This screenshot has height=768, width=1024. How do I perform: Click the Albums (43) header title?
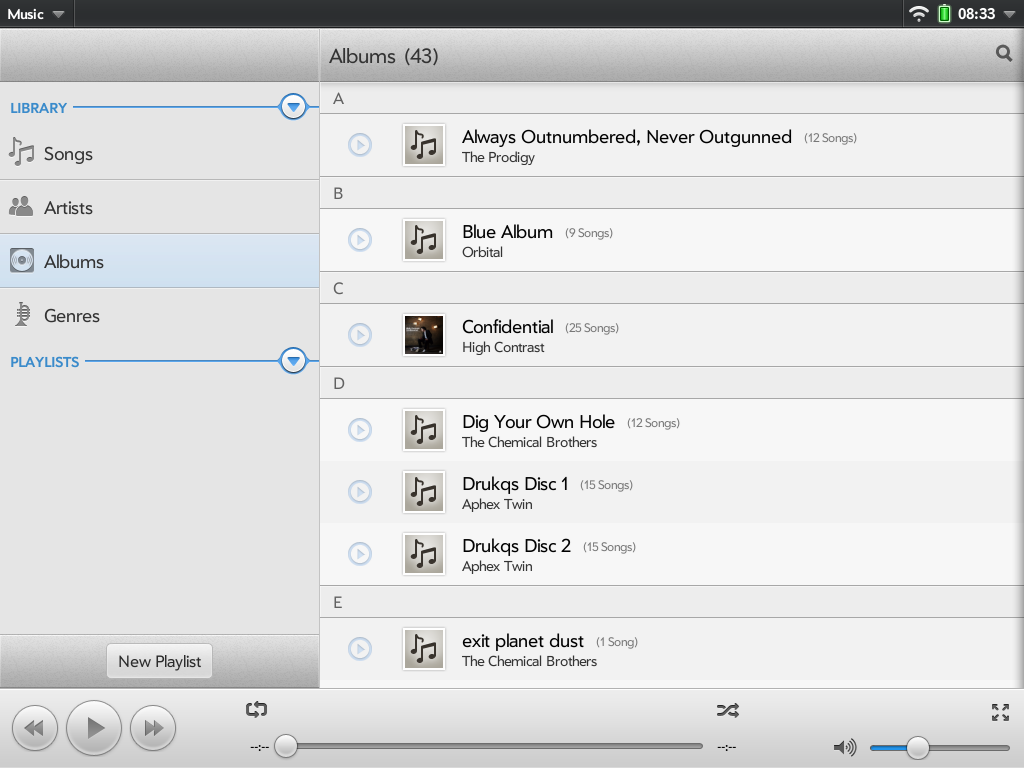383,56
